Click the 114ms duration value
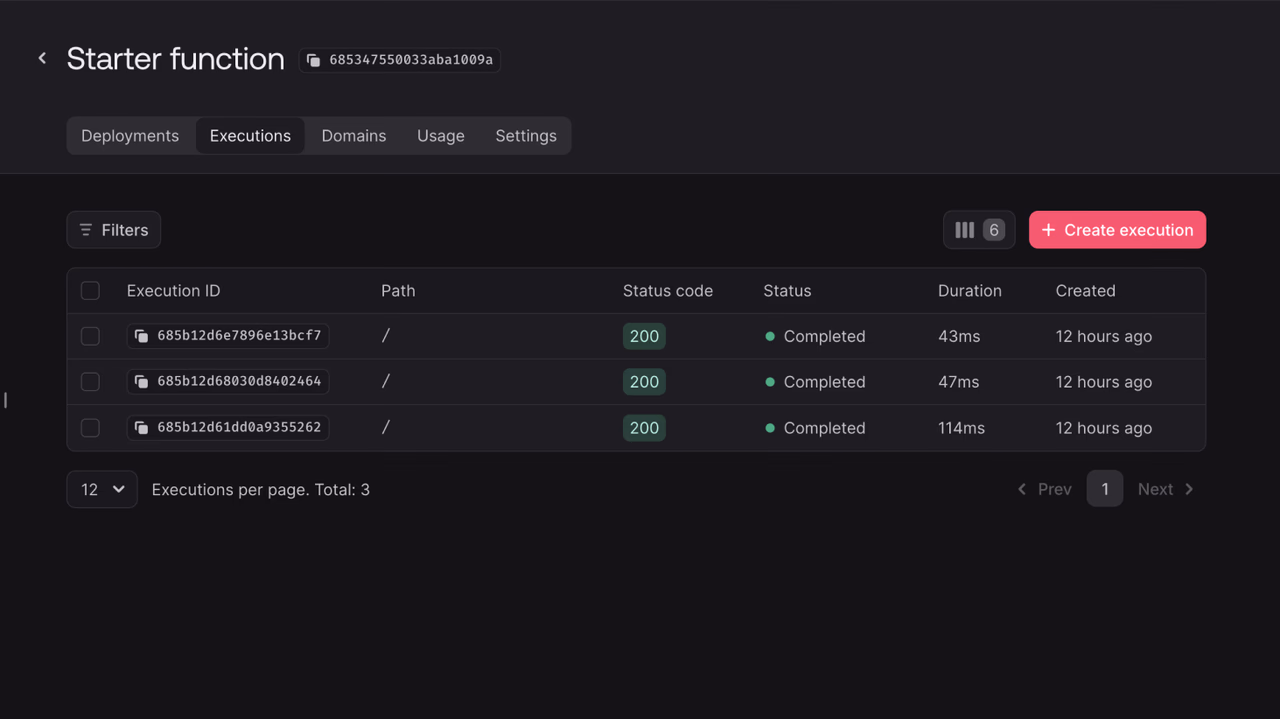The height and width of the screenshot is (719, 1280). (961, 428)
